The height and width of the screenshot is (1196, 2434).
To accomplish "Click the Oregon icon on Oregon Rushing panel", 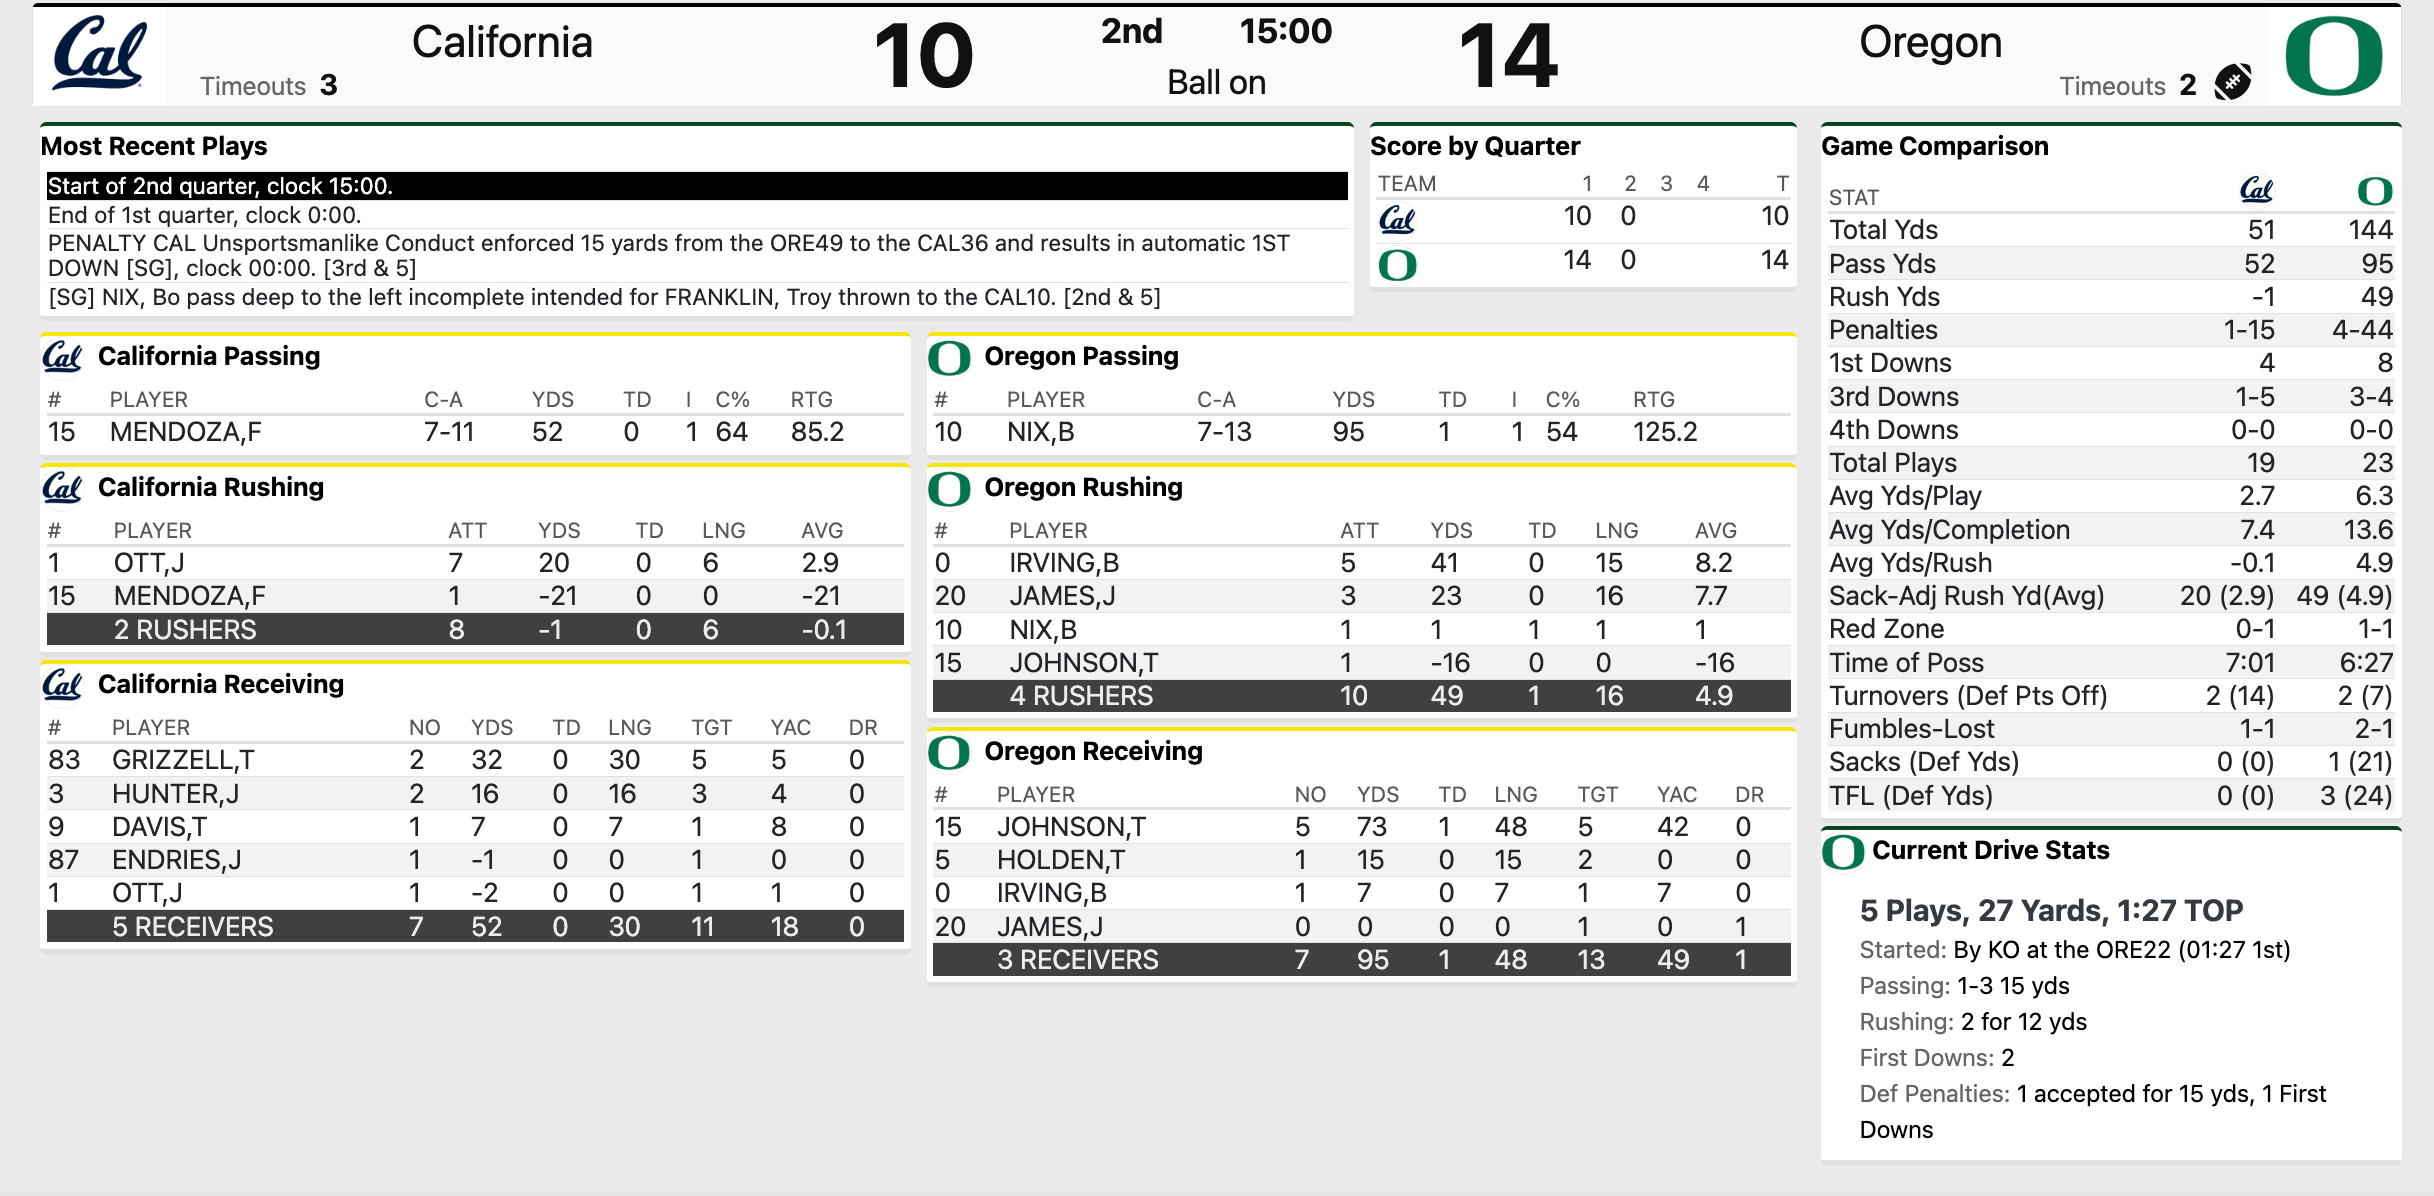I will pyautogui.click(x=950, y=487).
